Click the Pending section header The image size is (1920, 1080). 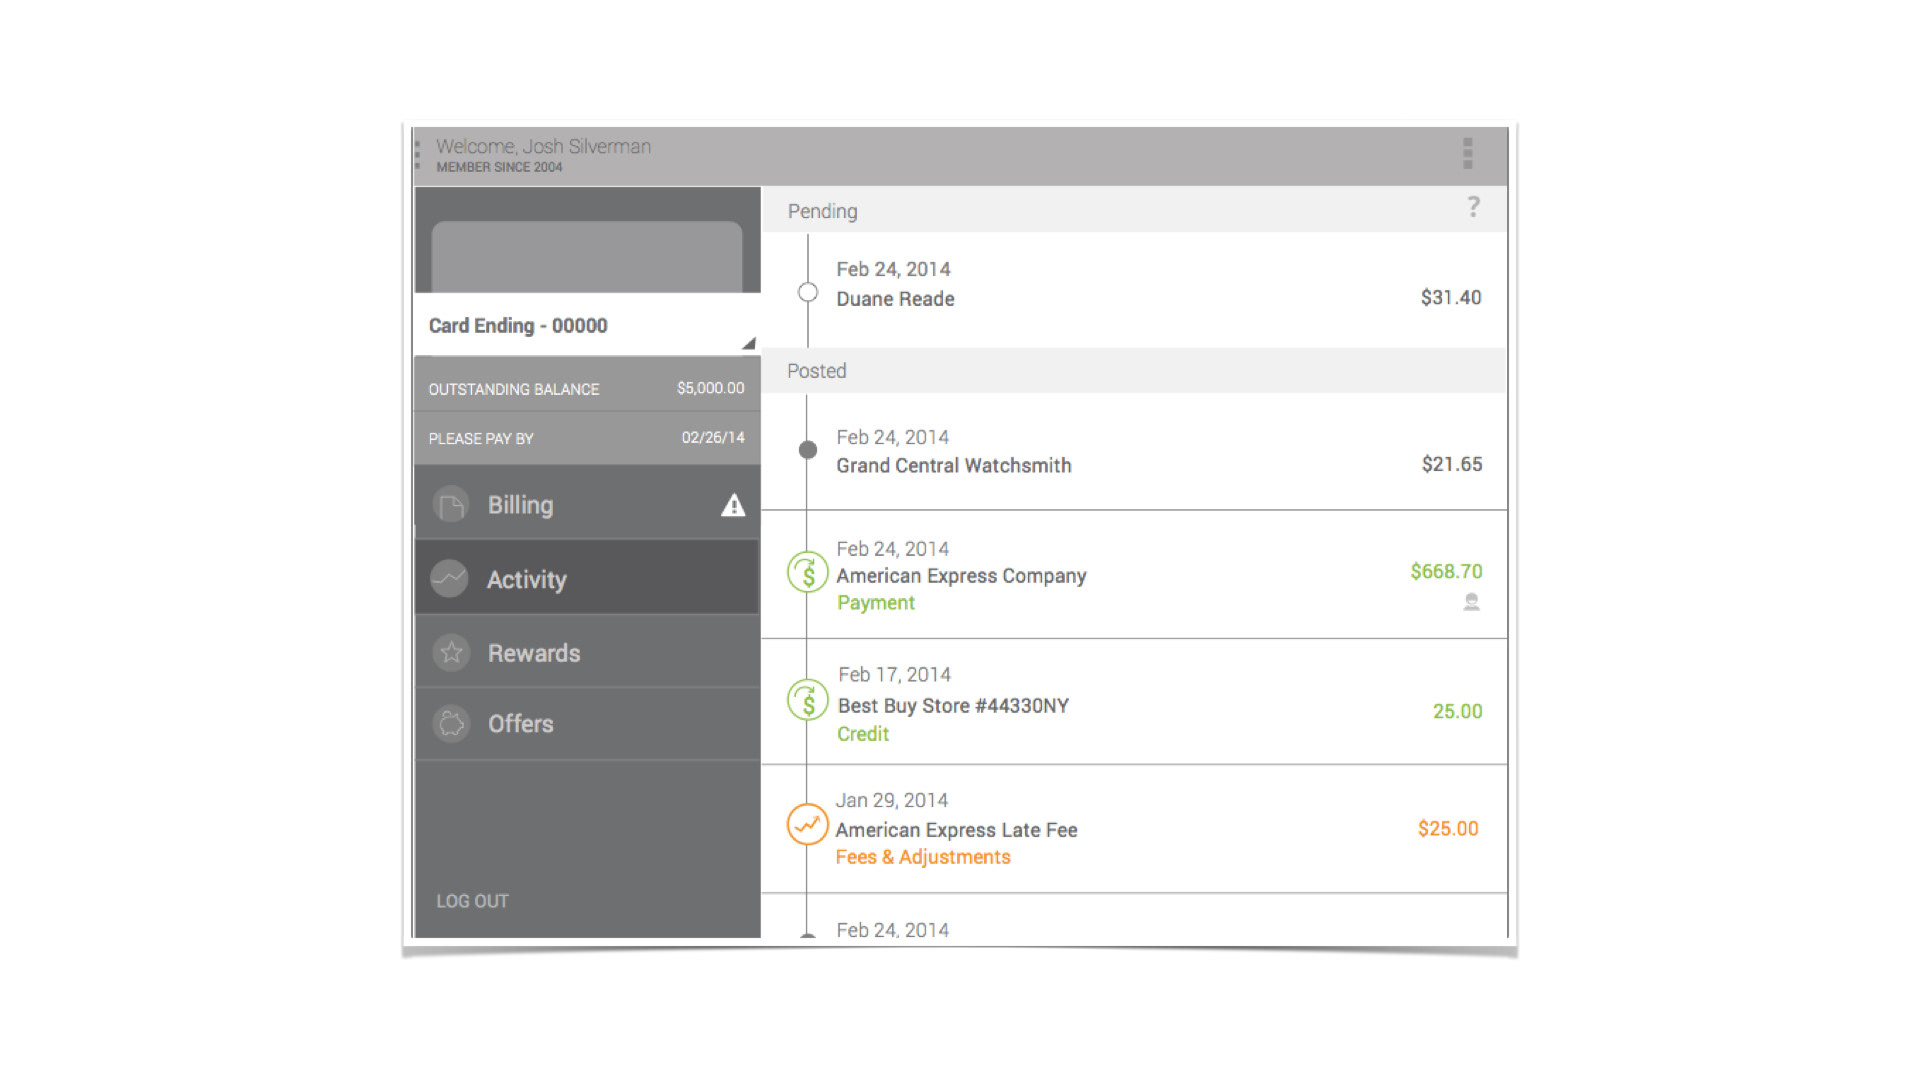point(1134,210)
